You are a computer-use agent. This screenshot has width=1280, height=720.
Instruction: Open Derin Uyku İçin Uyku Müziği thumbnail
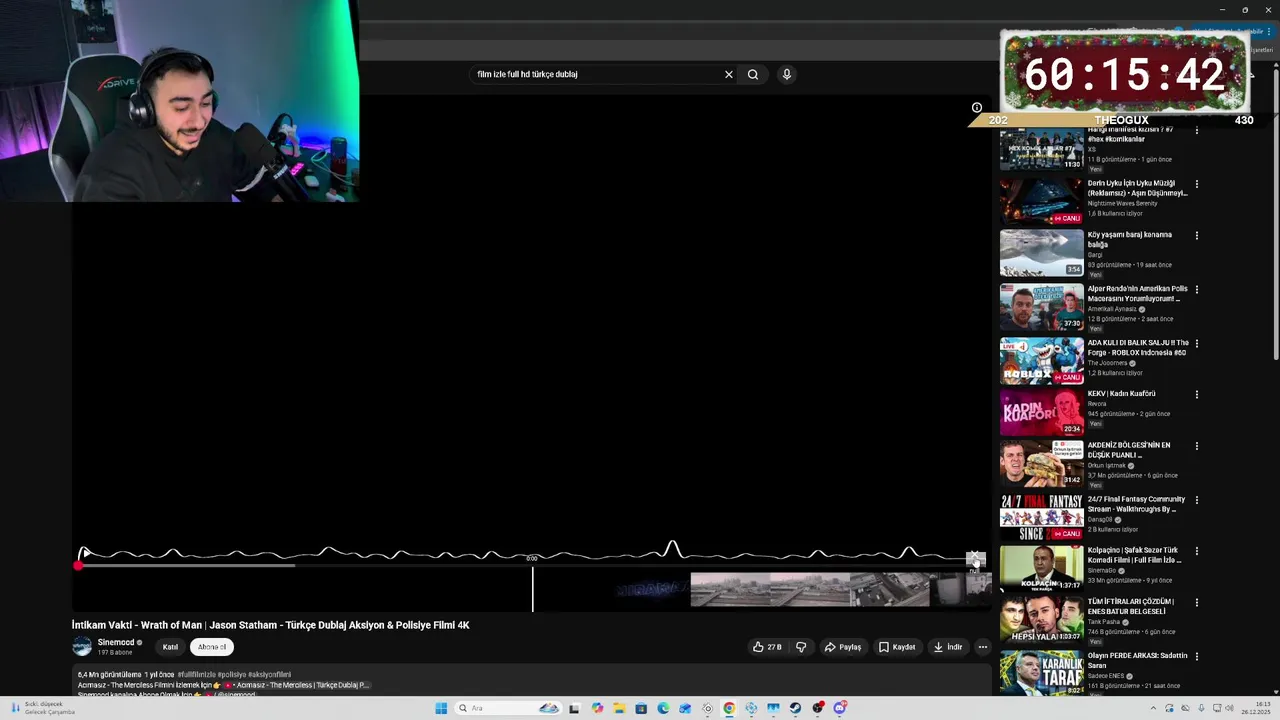point(1041,201)
